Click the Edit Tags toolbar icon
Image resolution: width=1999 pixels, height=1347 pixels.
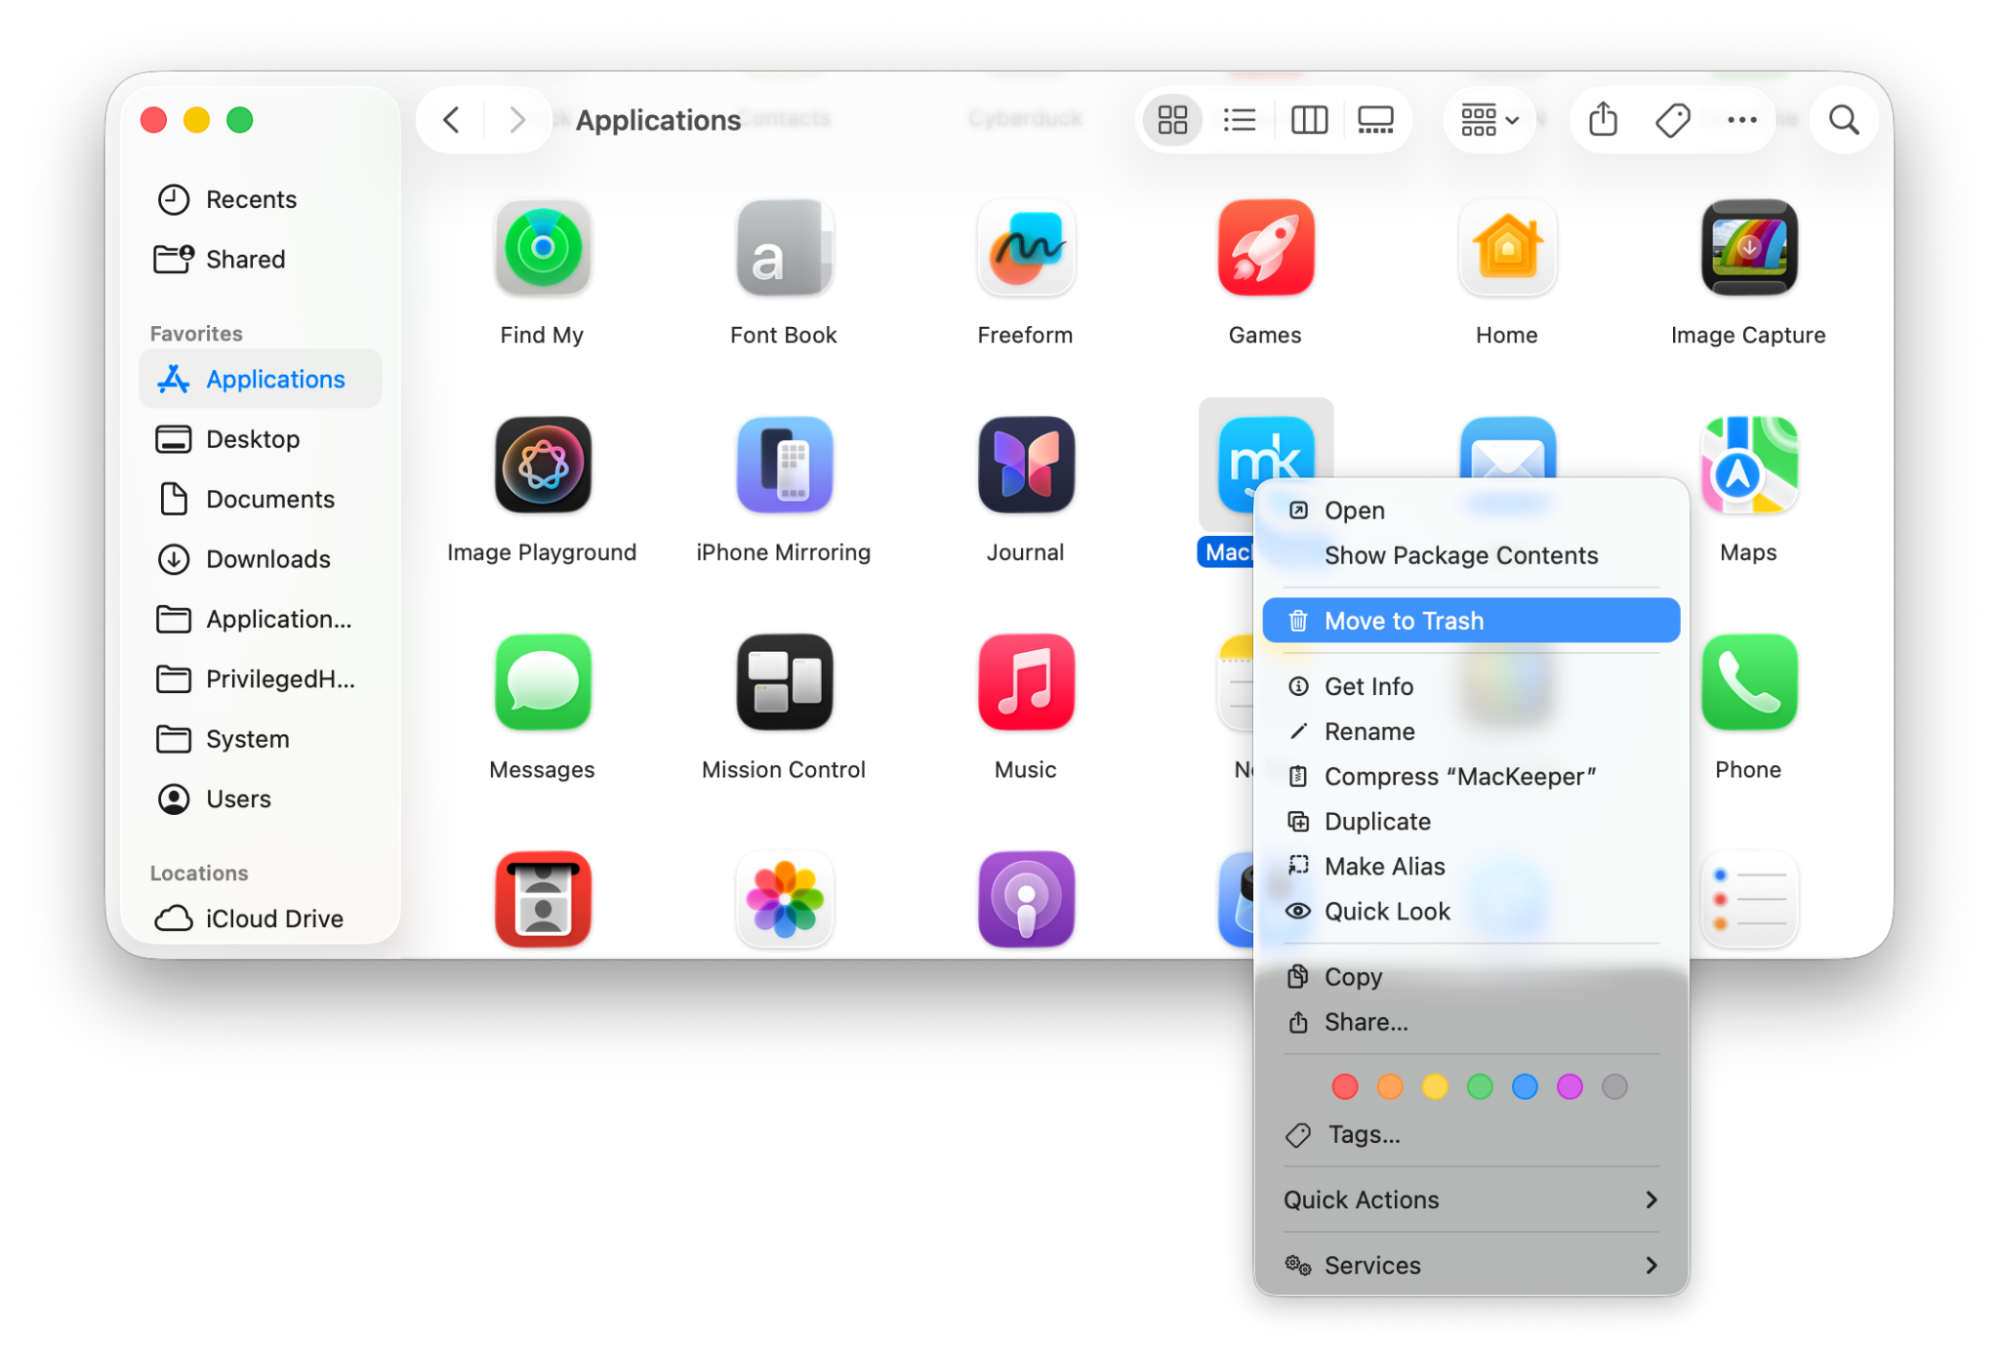click(1672, 120)
